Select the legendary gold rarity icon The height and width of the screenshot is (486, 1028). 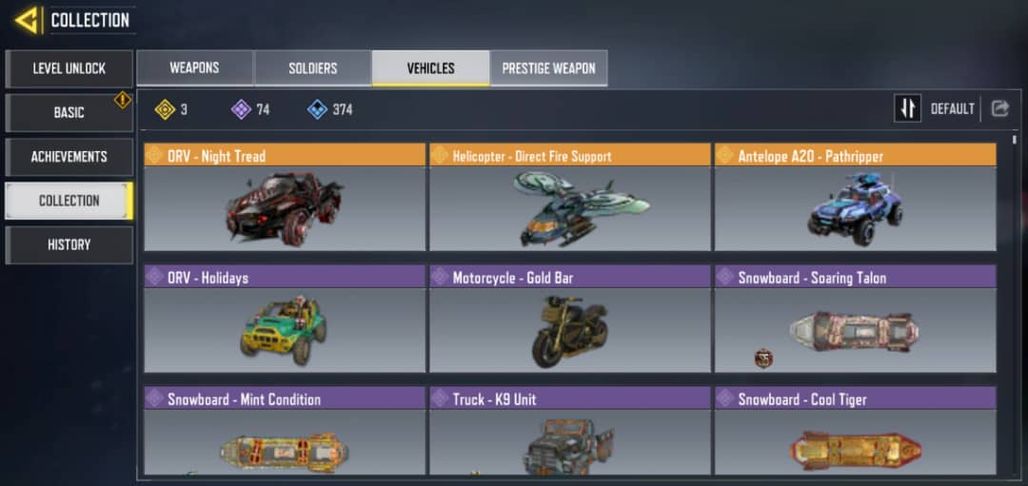[x=165, y=110]
